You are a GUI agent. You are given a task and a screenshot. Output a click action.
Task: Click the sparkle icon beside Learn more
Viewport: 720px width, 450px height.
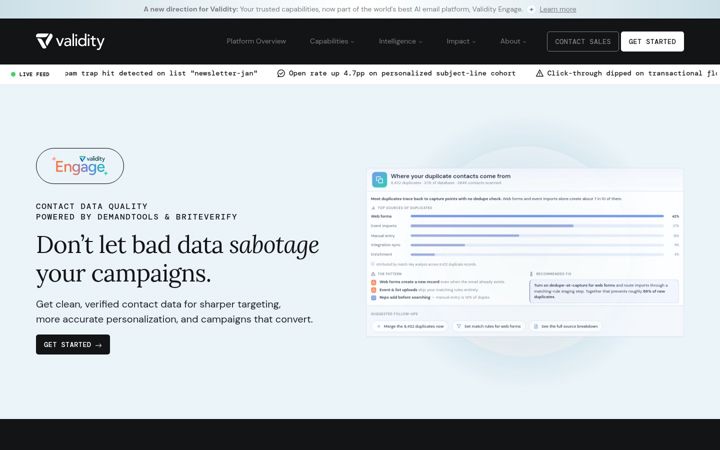[531, 9]
